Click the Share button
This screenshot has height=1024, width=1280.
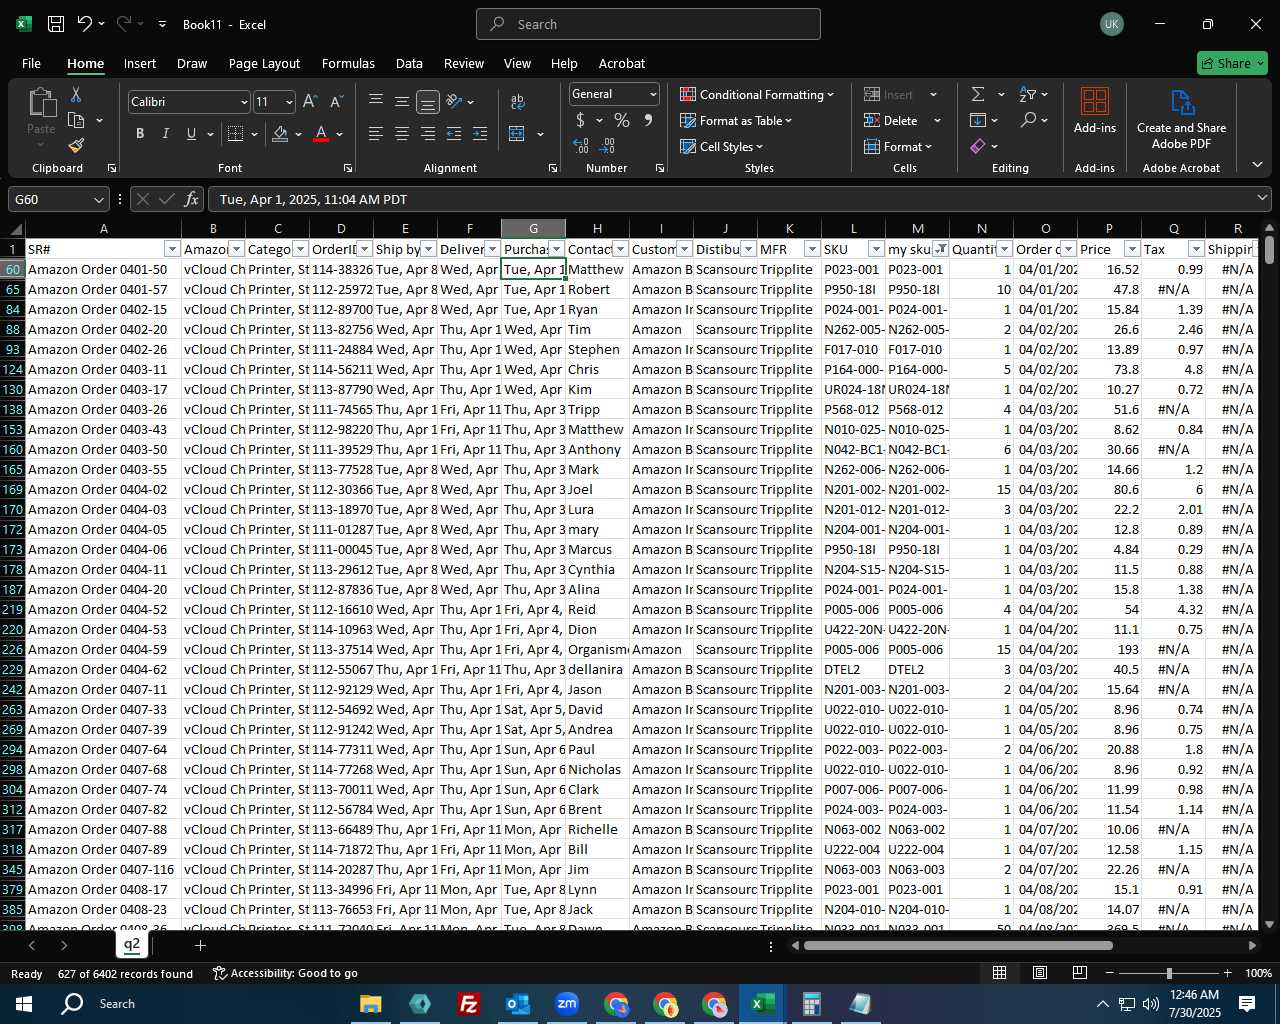pyautogui.click(x=1232, y=63)
